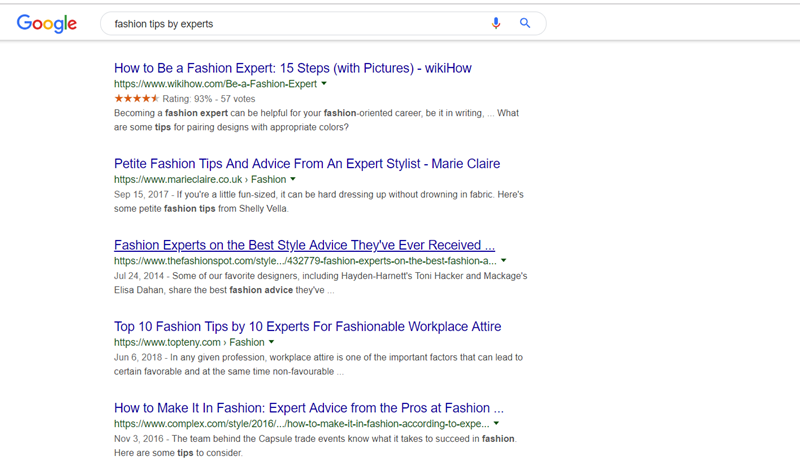Expand dropdown arrow beside complex.com URL
This screenshot has height=475, width=800.
coord(496,424)
